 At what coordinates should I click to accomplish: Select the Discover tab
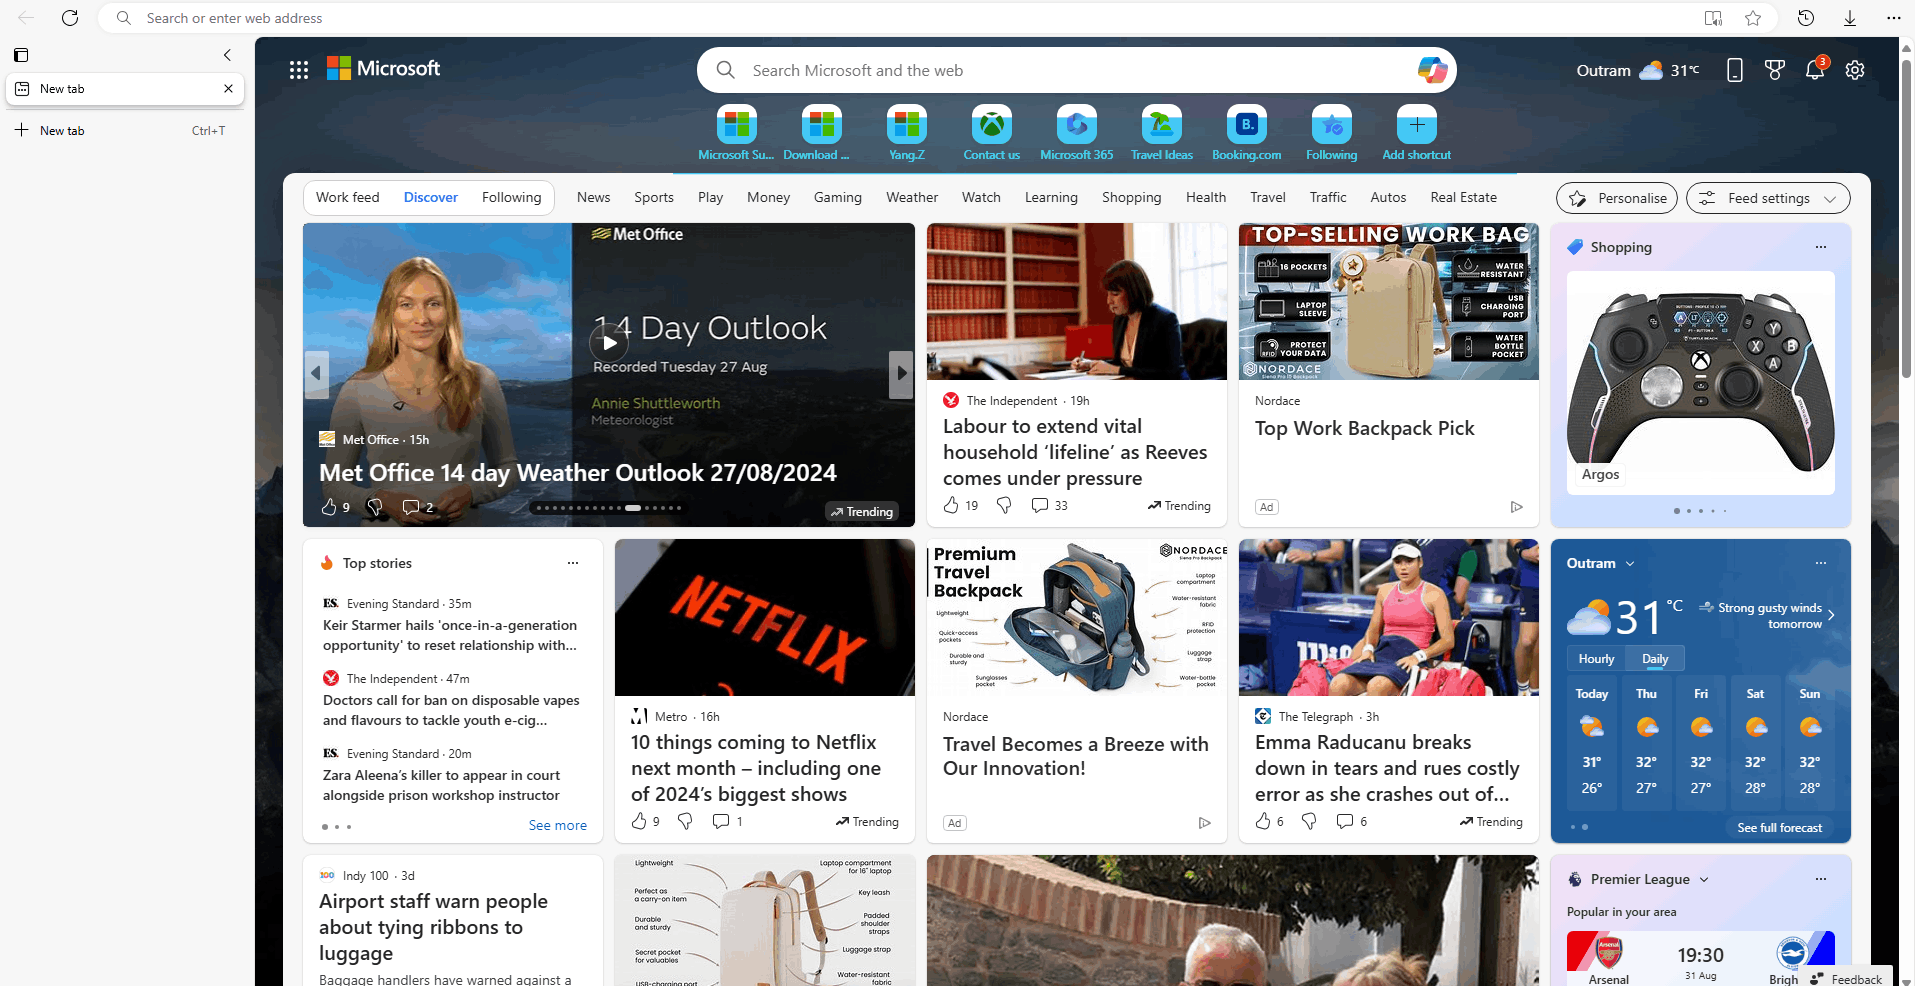(431, 197)
